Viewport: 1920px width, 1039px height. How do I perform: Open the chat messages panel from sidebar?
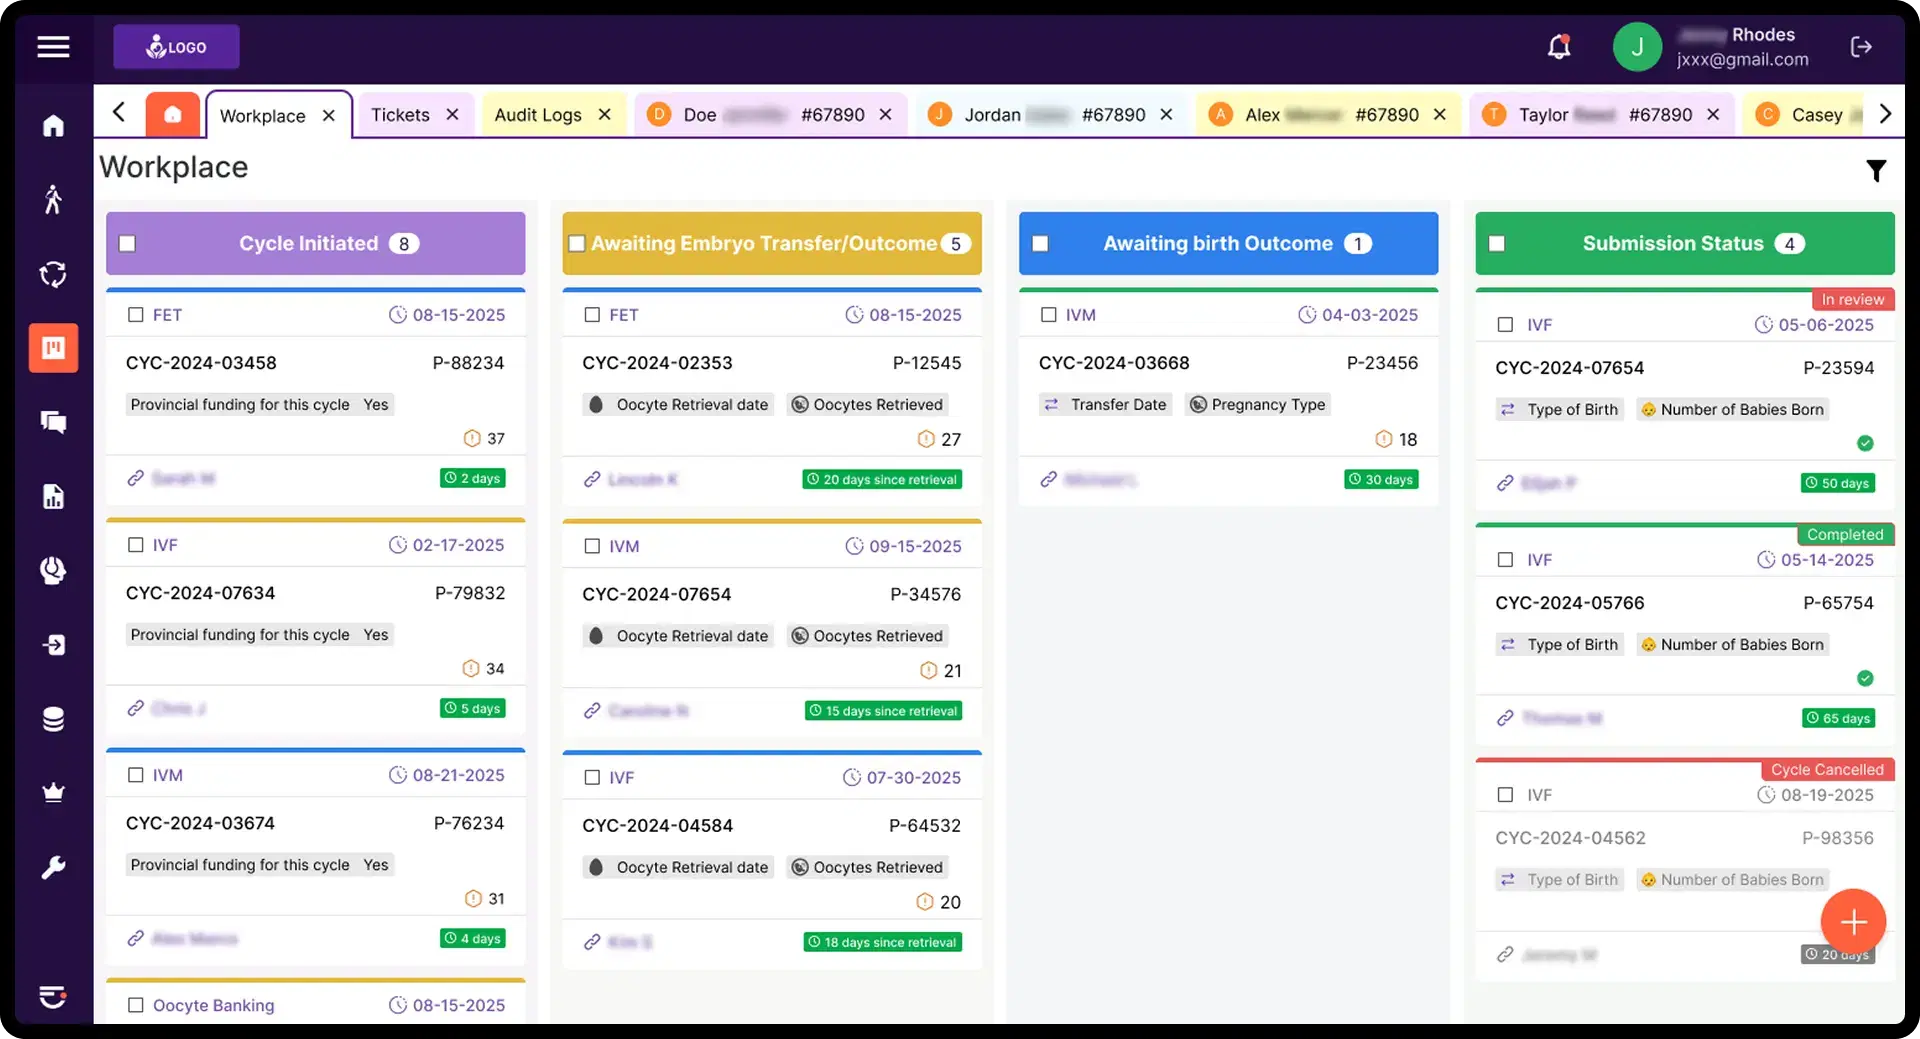pyautogui.click(x=53, y=422)
